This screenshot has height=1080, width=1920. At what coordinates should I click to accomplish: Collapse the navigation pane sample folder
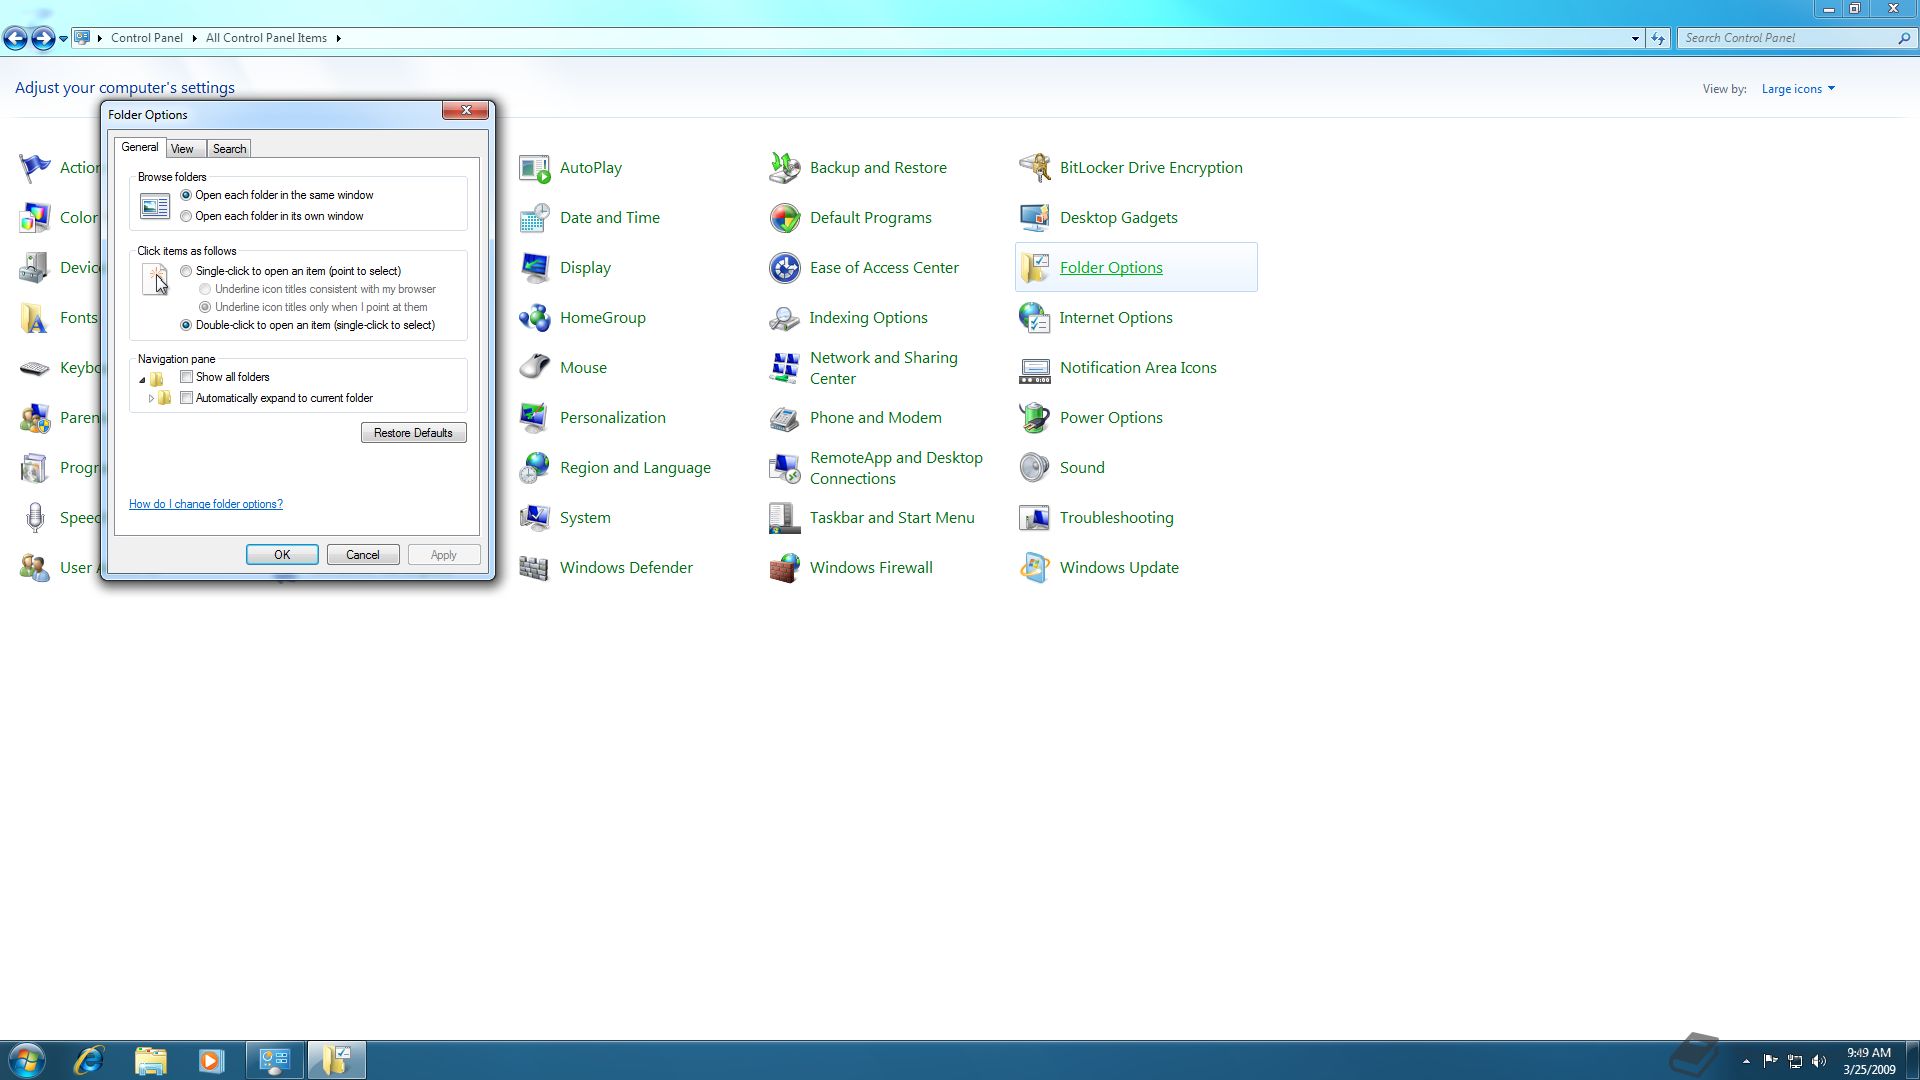pos(142,380)
